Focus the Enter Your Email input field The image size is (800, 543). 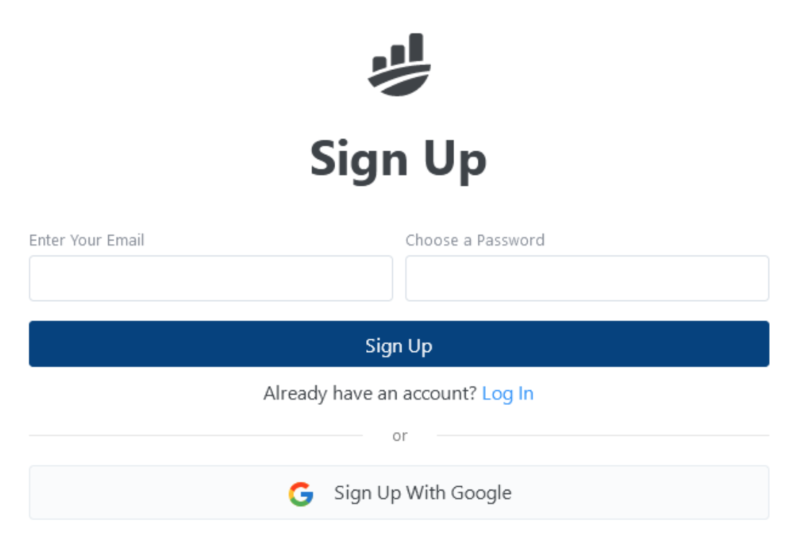coord(211,278)
